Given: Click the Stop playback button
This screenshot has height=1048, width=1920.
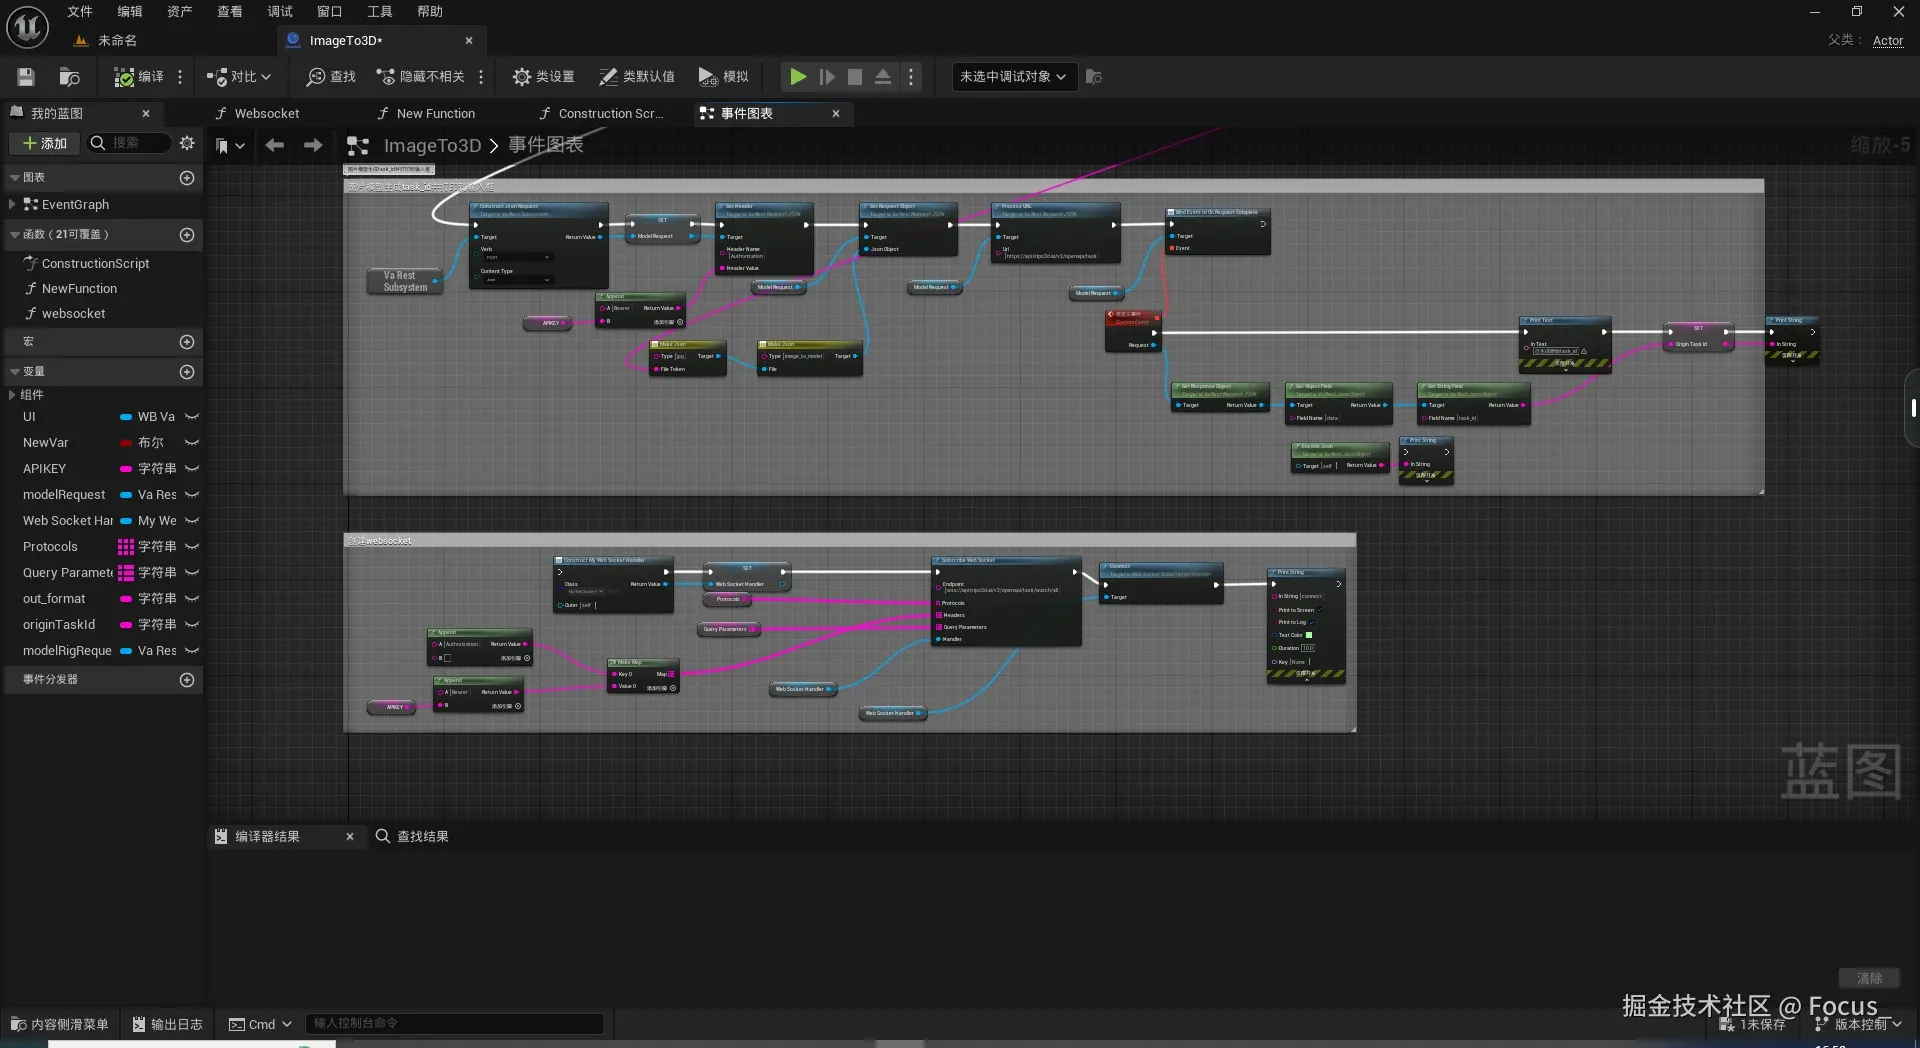Looking at the screenshot, I should pyautogui.click(x=855, y=77).
